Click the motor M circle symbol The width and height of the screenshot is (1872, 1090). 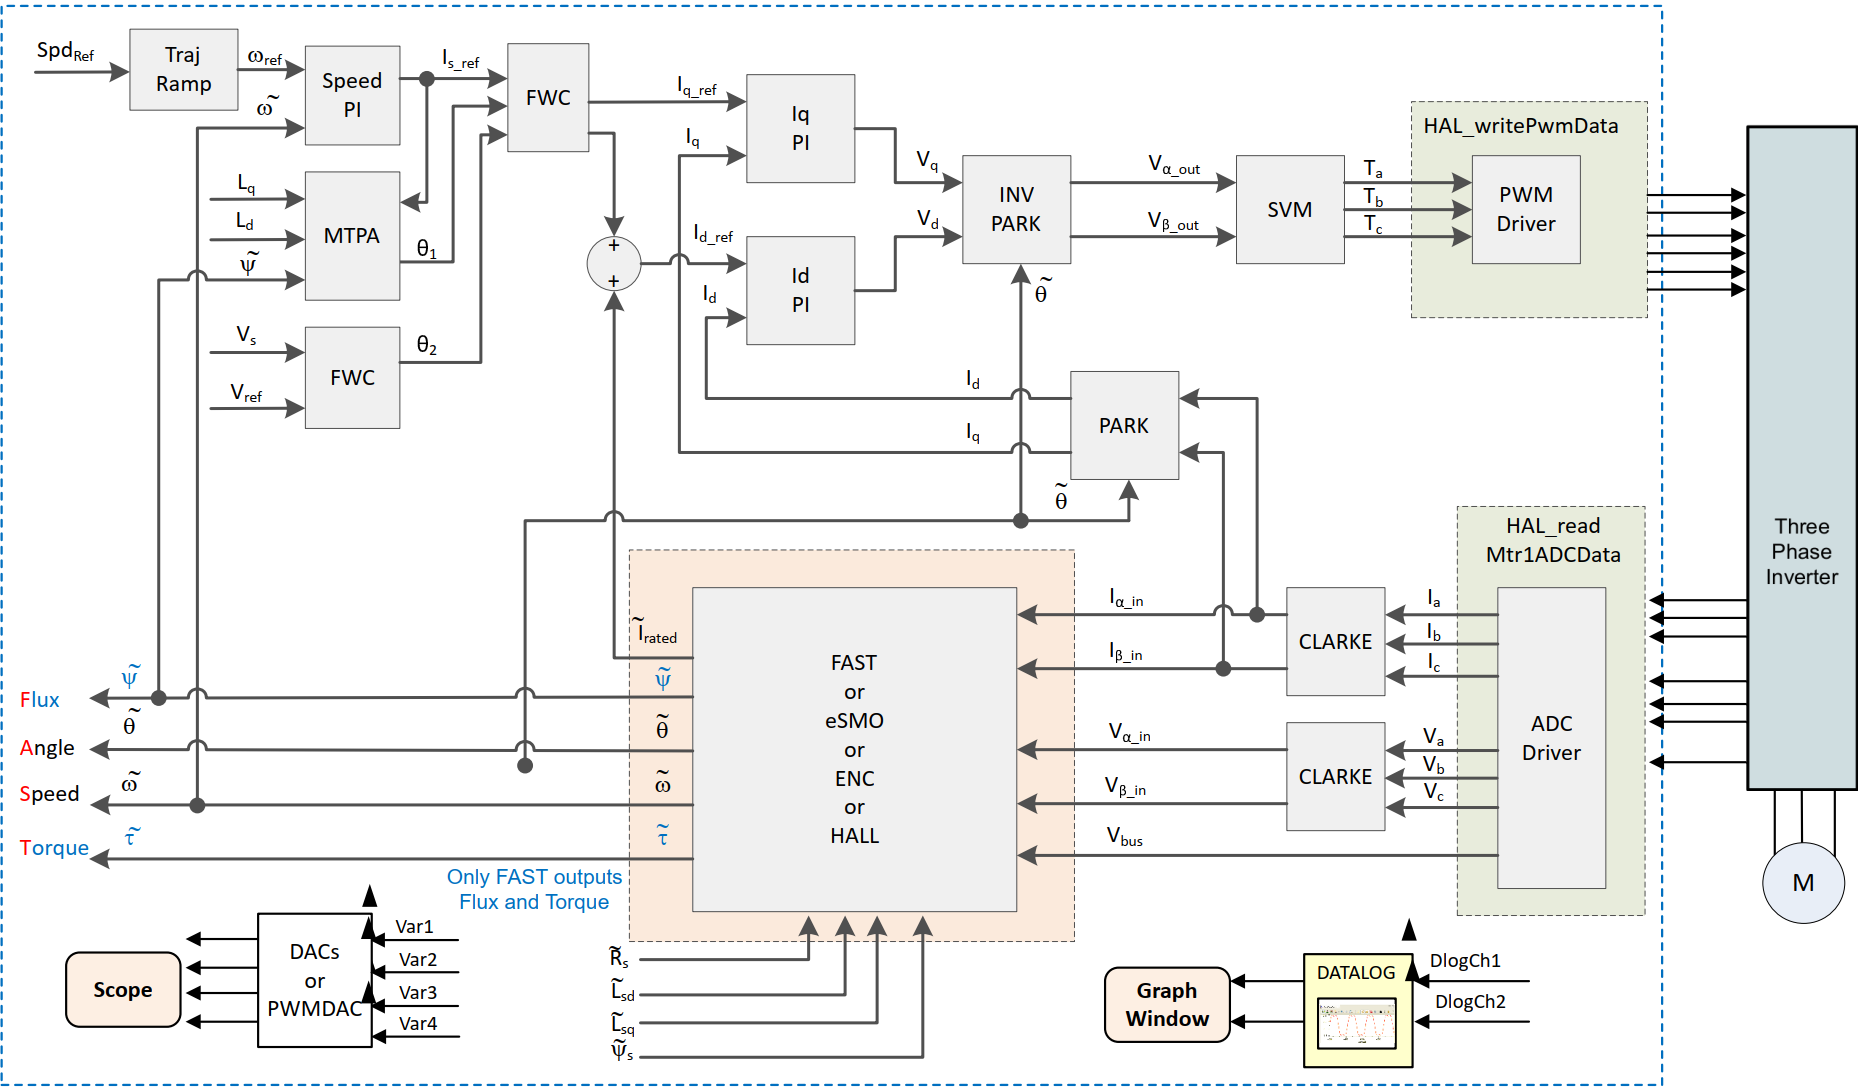click(1803, 882)
